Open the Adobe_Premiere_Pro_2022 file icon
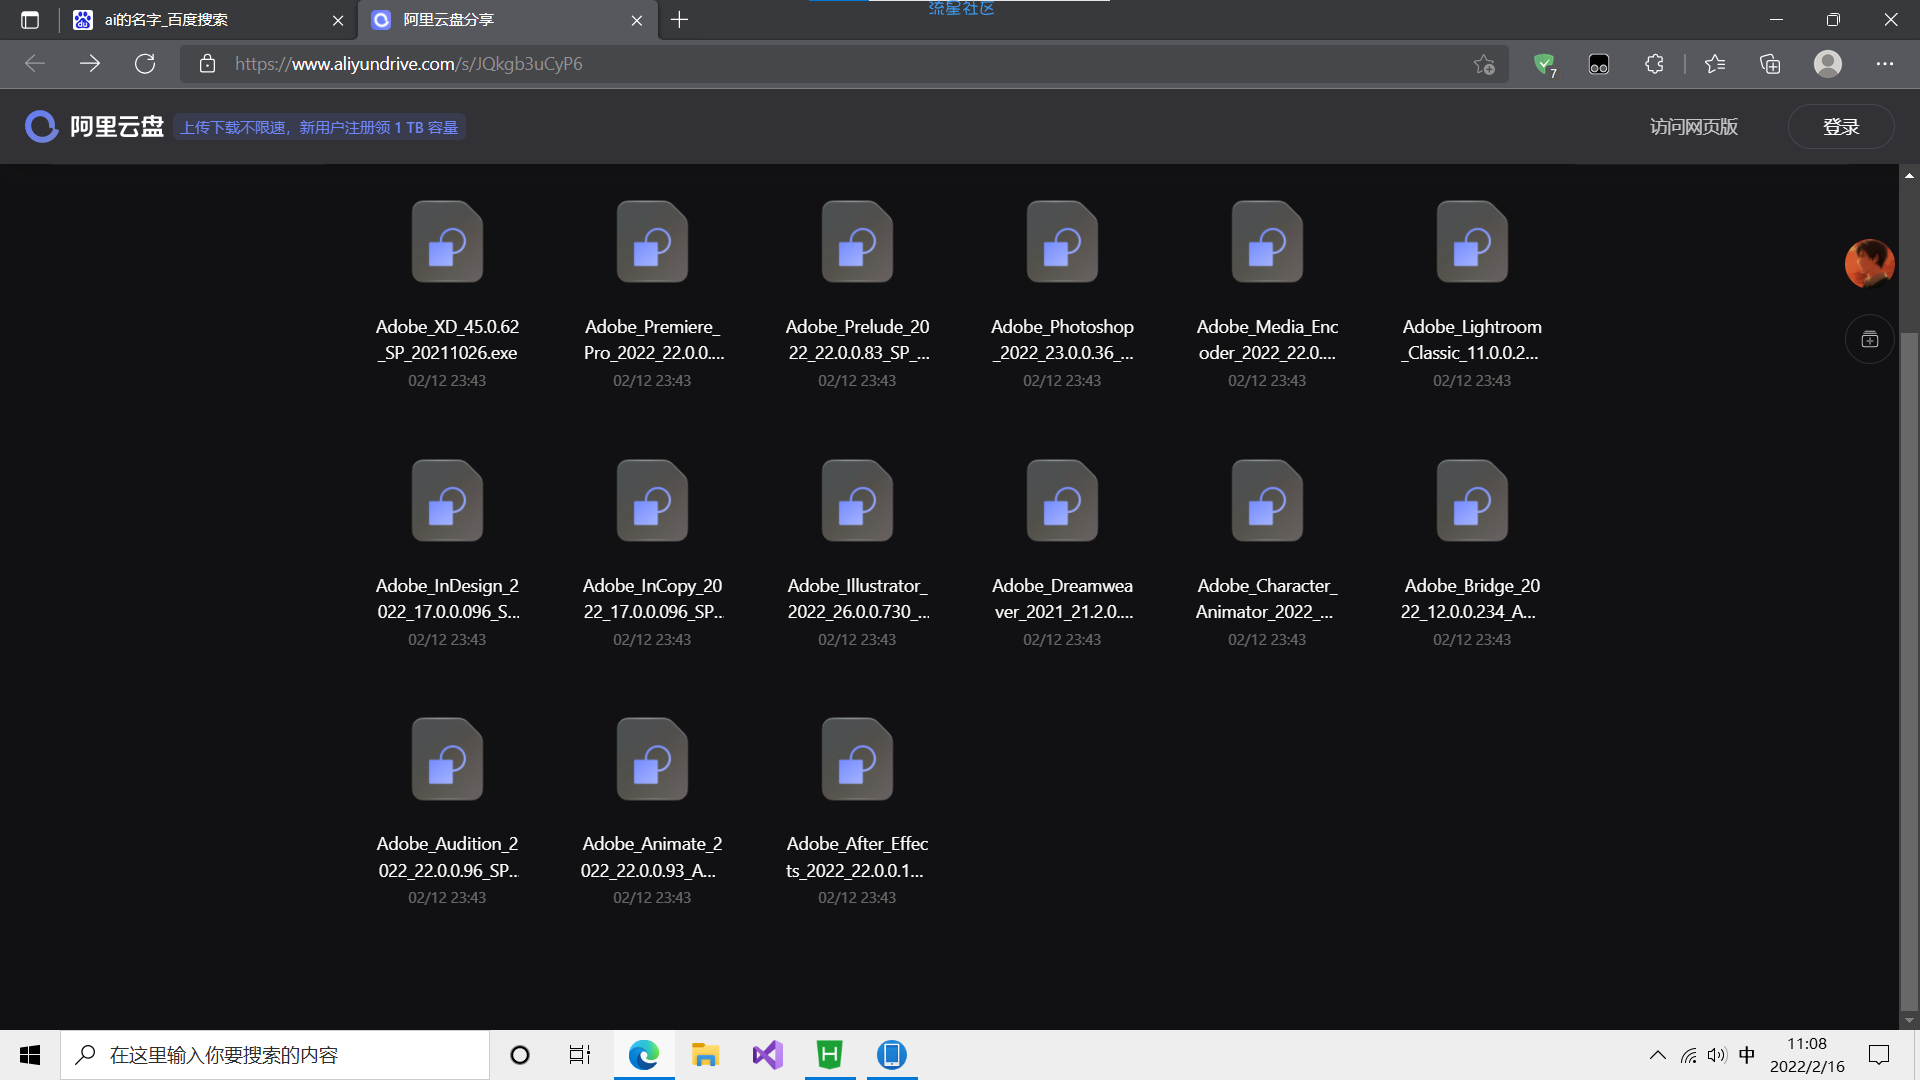Screen dimensions: 1920x1080 point(652,242)
